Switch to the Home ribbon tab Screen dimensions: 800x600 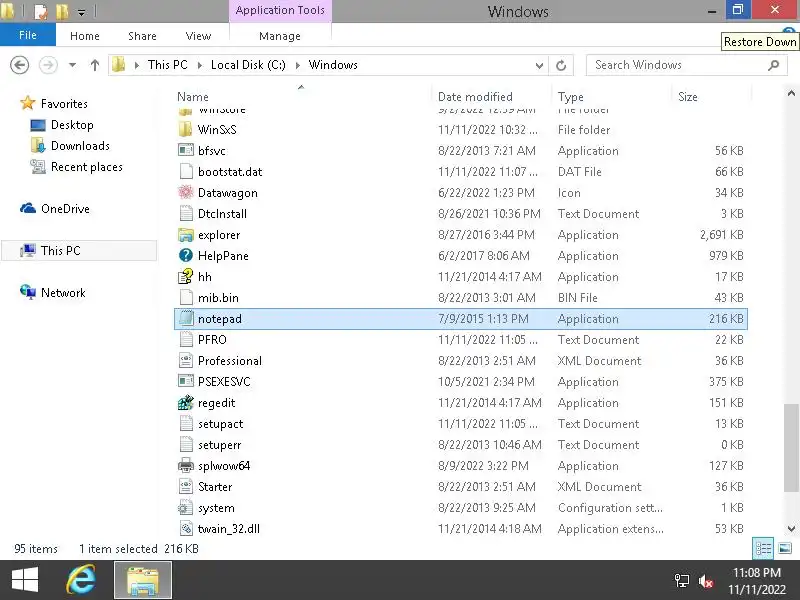(85, 36)
